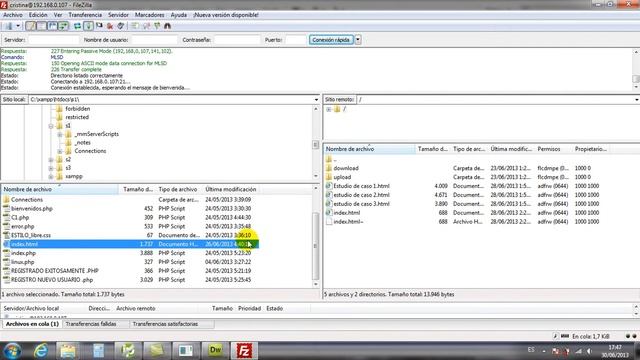Open the Transferencia menu
Screen dimensions: 640x360
click(x=85, y=15)
